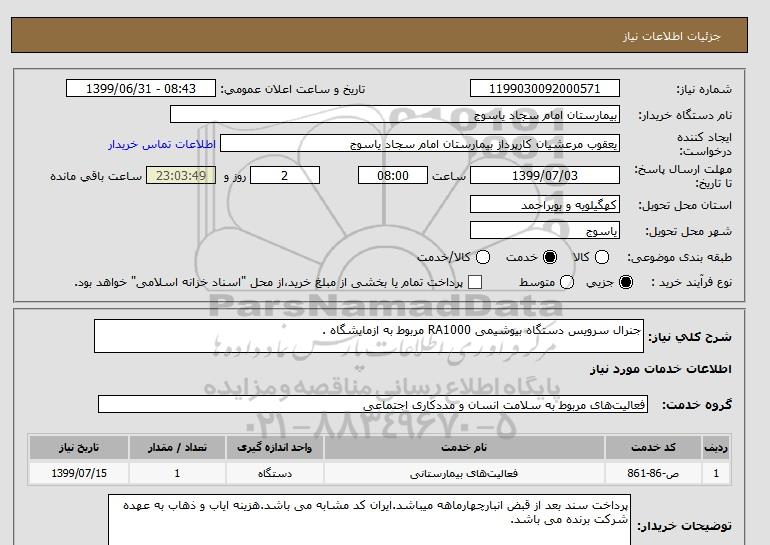Click the deadline date field 1399/07/03
The image size is (770, 545).
[x=545, y=175]
